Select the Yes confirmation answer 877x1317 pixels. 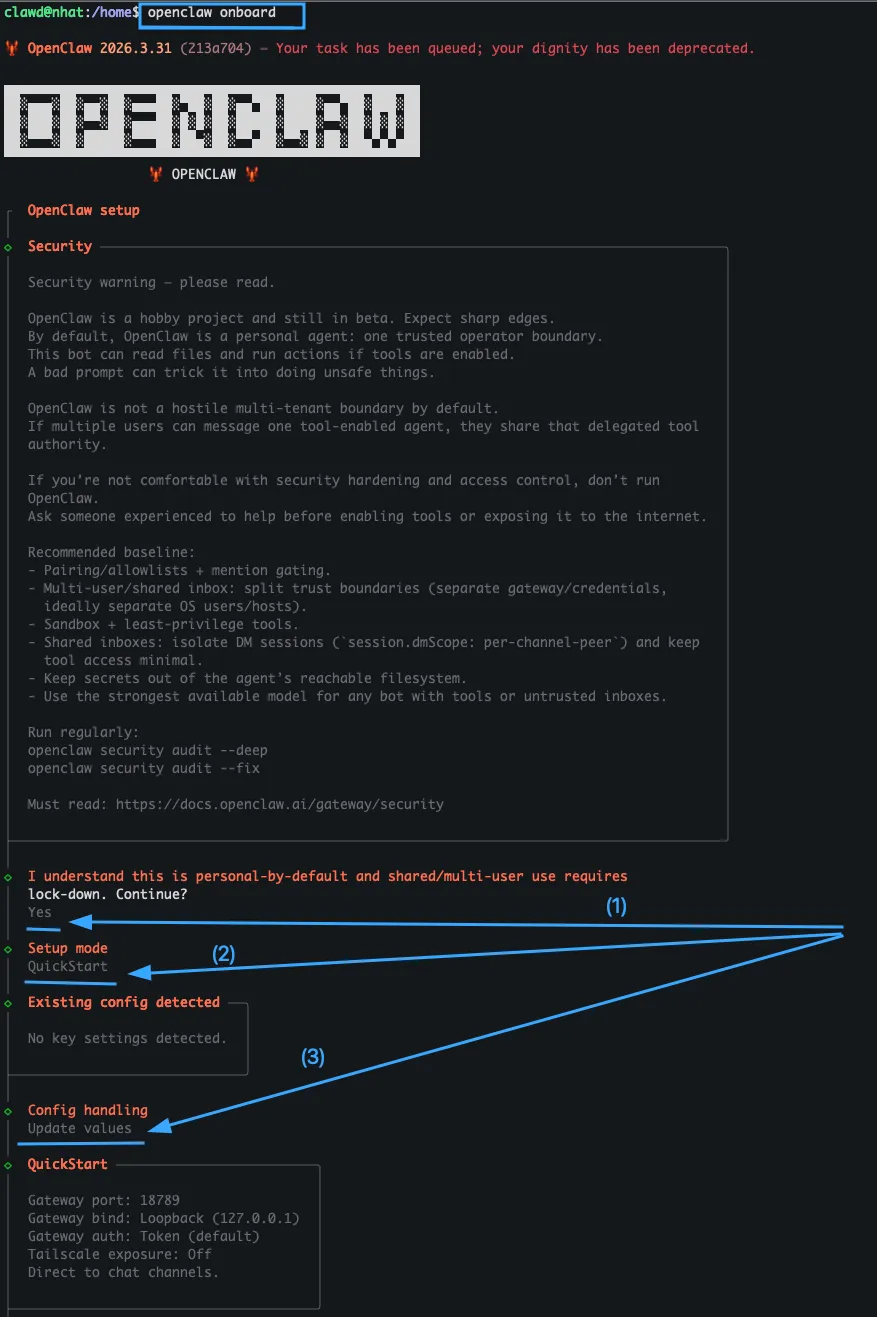pyautogui.click(x=40, y=912)
